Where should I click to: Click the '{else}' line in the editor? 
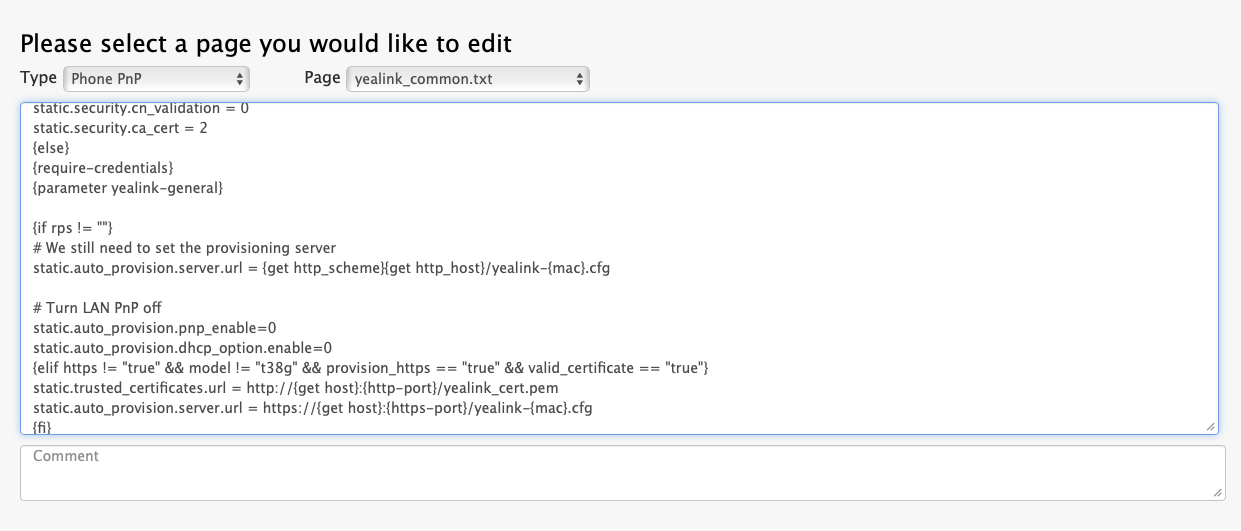pos(51,148)
